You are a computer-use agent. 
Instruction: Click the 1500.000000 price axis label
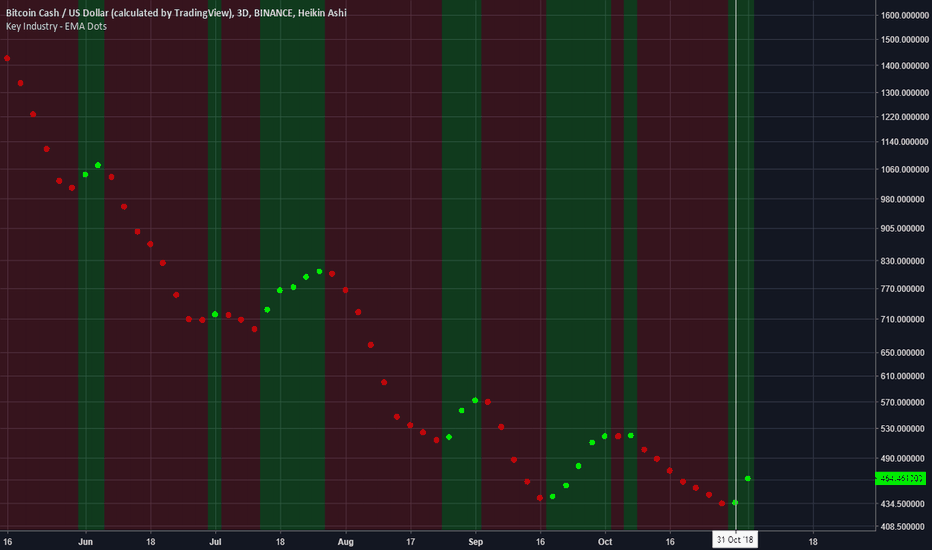click(x=904, y=39)
